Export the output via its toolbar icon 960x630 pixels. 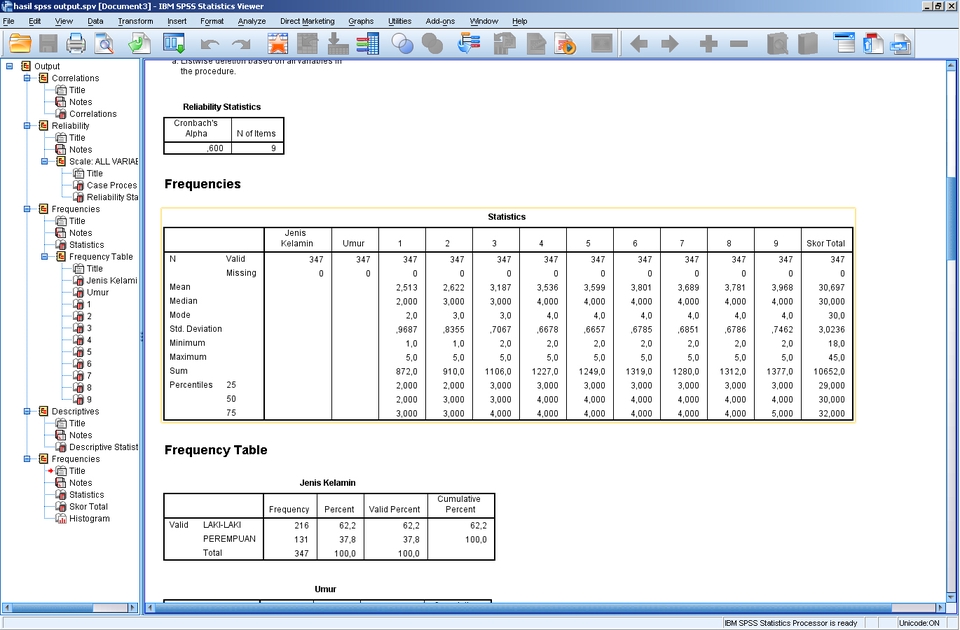pos(137,43)
